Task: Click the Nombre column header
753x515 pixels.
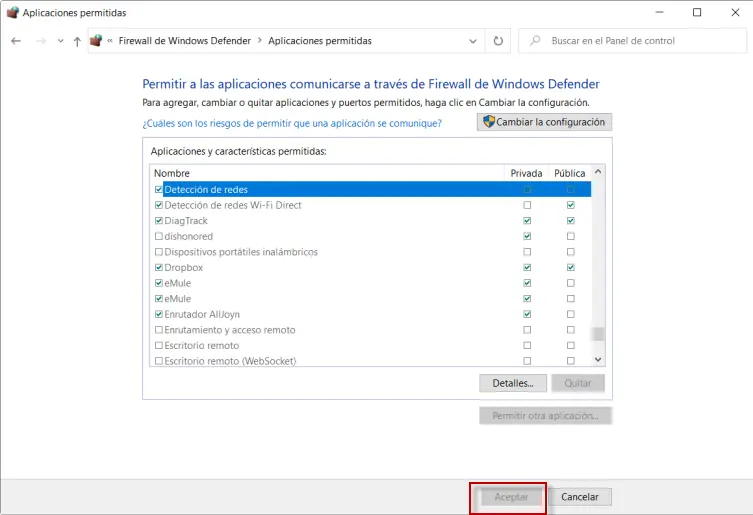Action: click(x=172, y=173)
